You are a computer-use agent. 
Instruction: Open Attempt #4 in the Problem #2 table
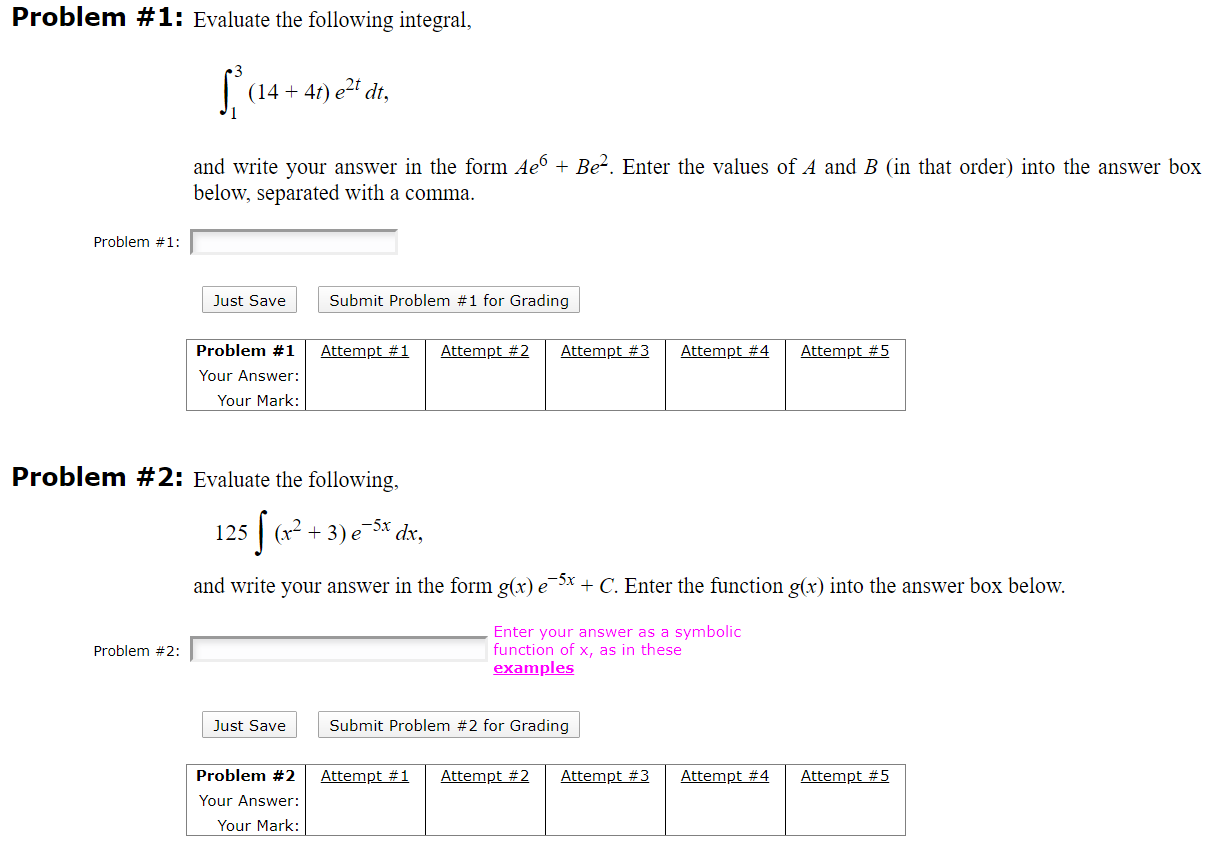pos(724,775)
